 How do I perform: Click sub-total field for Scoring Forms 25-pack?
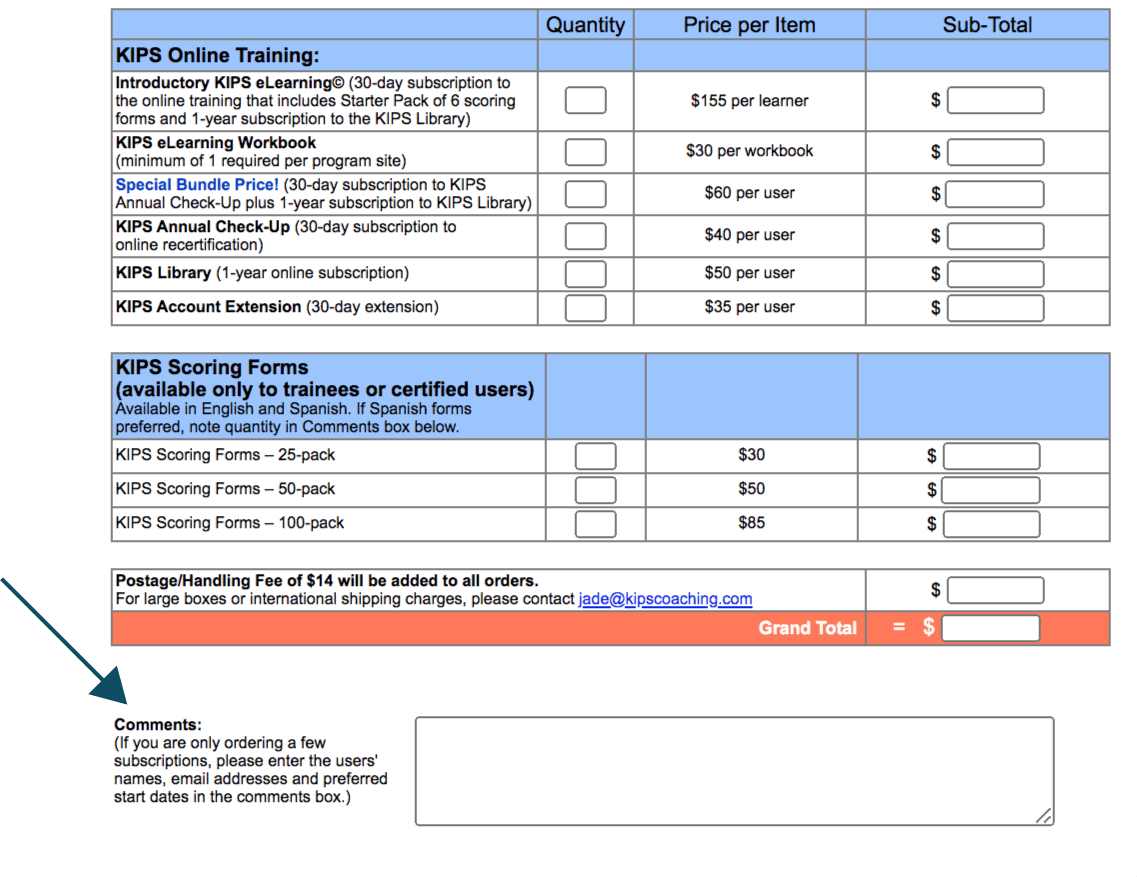(x=991, y=456)
